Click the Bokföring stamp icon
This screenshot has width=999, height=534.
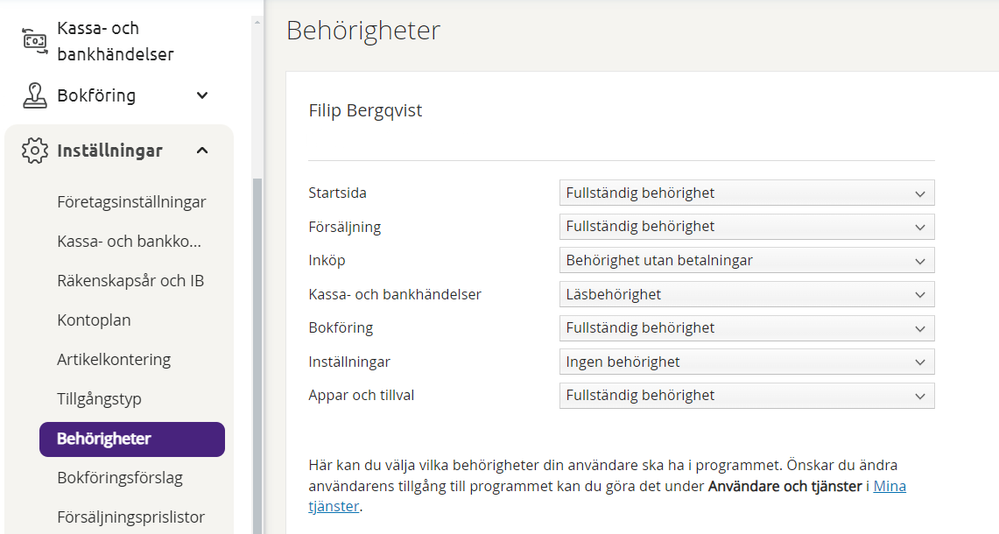coord(34,96)
